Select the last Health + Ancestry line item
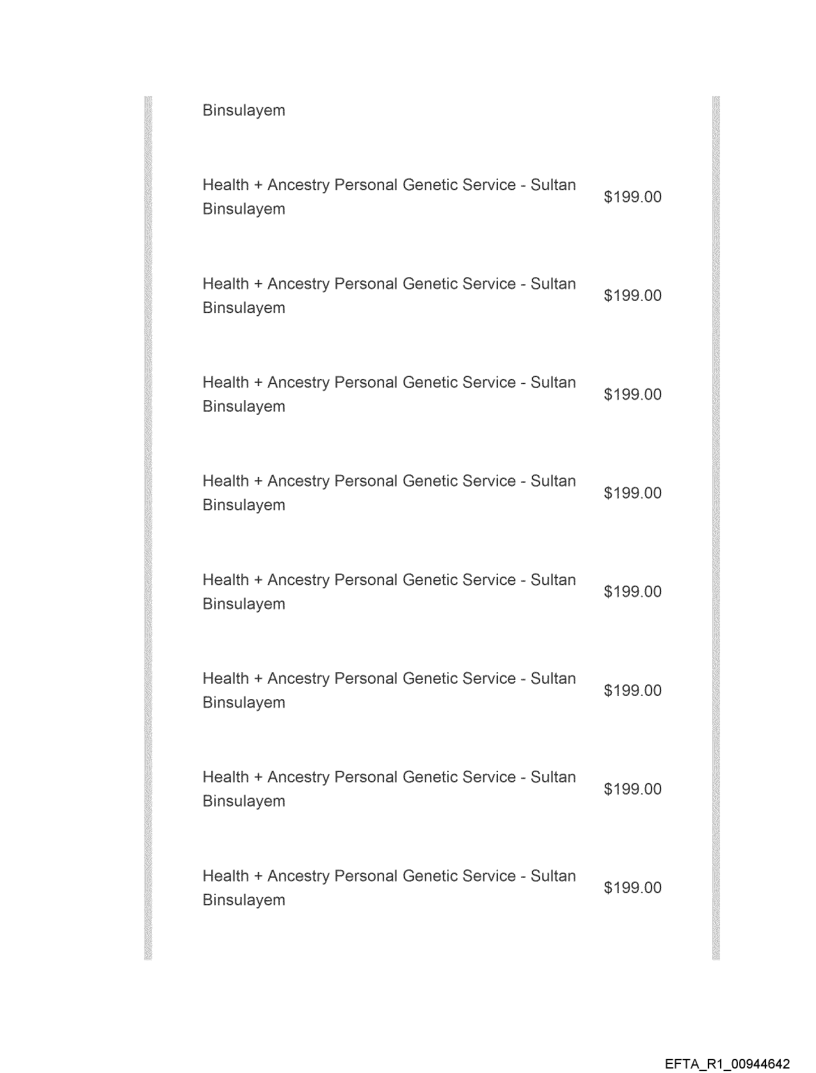The height and width of the screenshot is (1073, 816). coord(388,888)
